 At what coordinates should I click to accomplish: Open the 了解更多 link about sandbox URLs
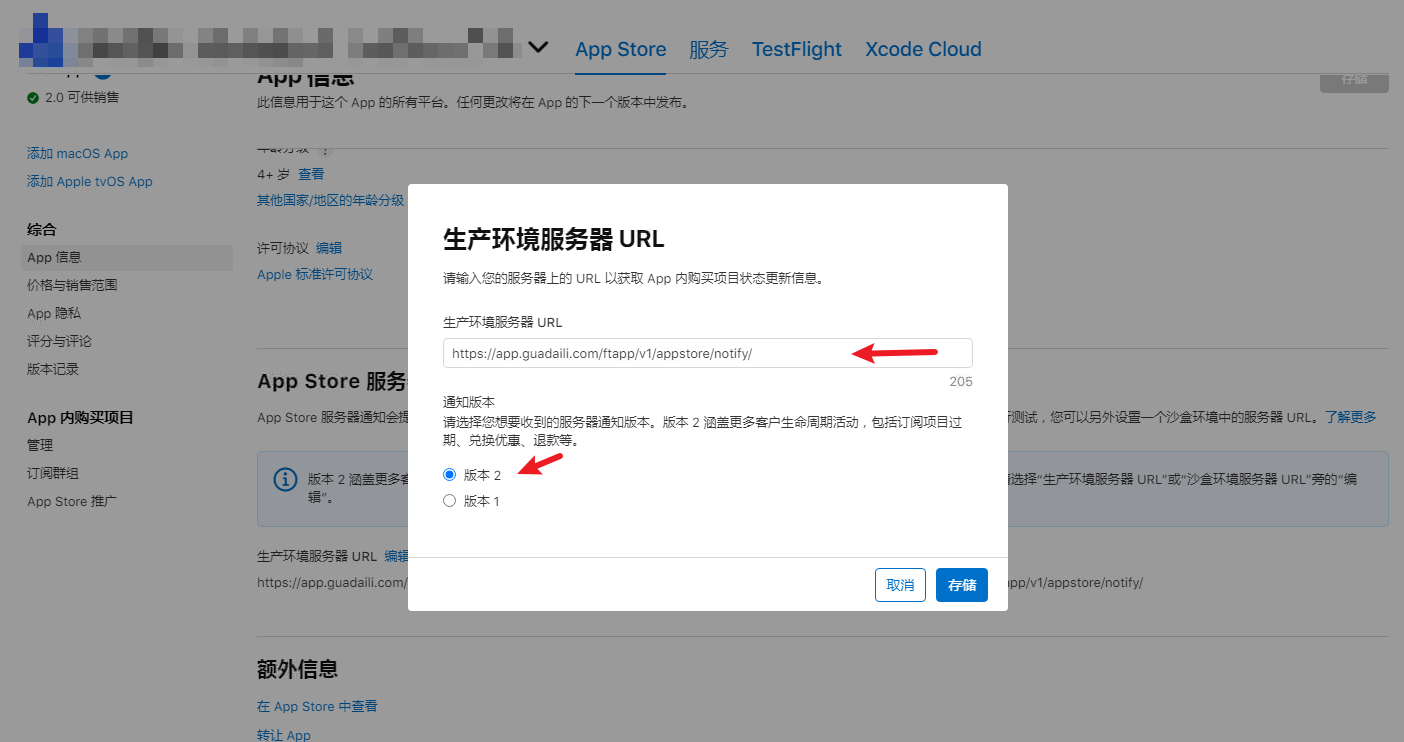[x=1350, y=417]
